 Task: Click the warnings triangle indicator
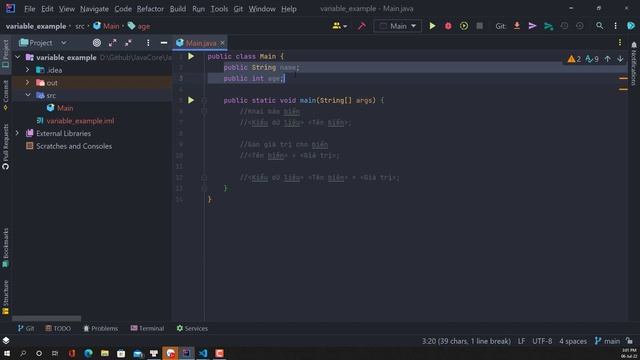pos(574,59)
